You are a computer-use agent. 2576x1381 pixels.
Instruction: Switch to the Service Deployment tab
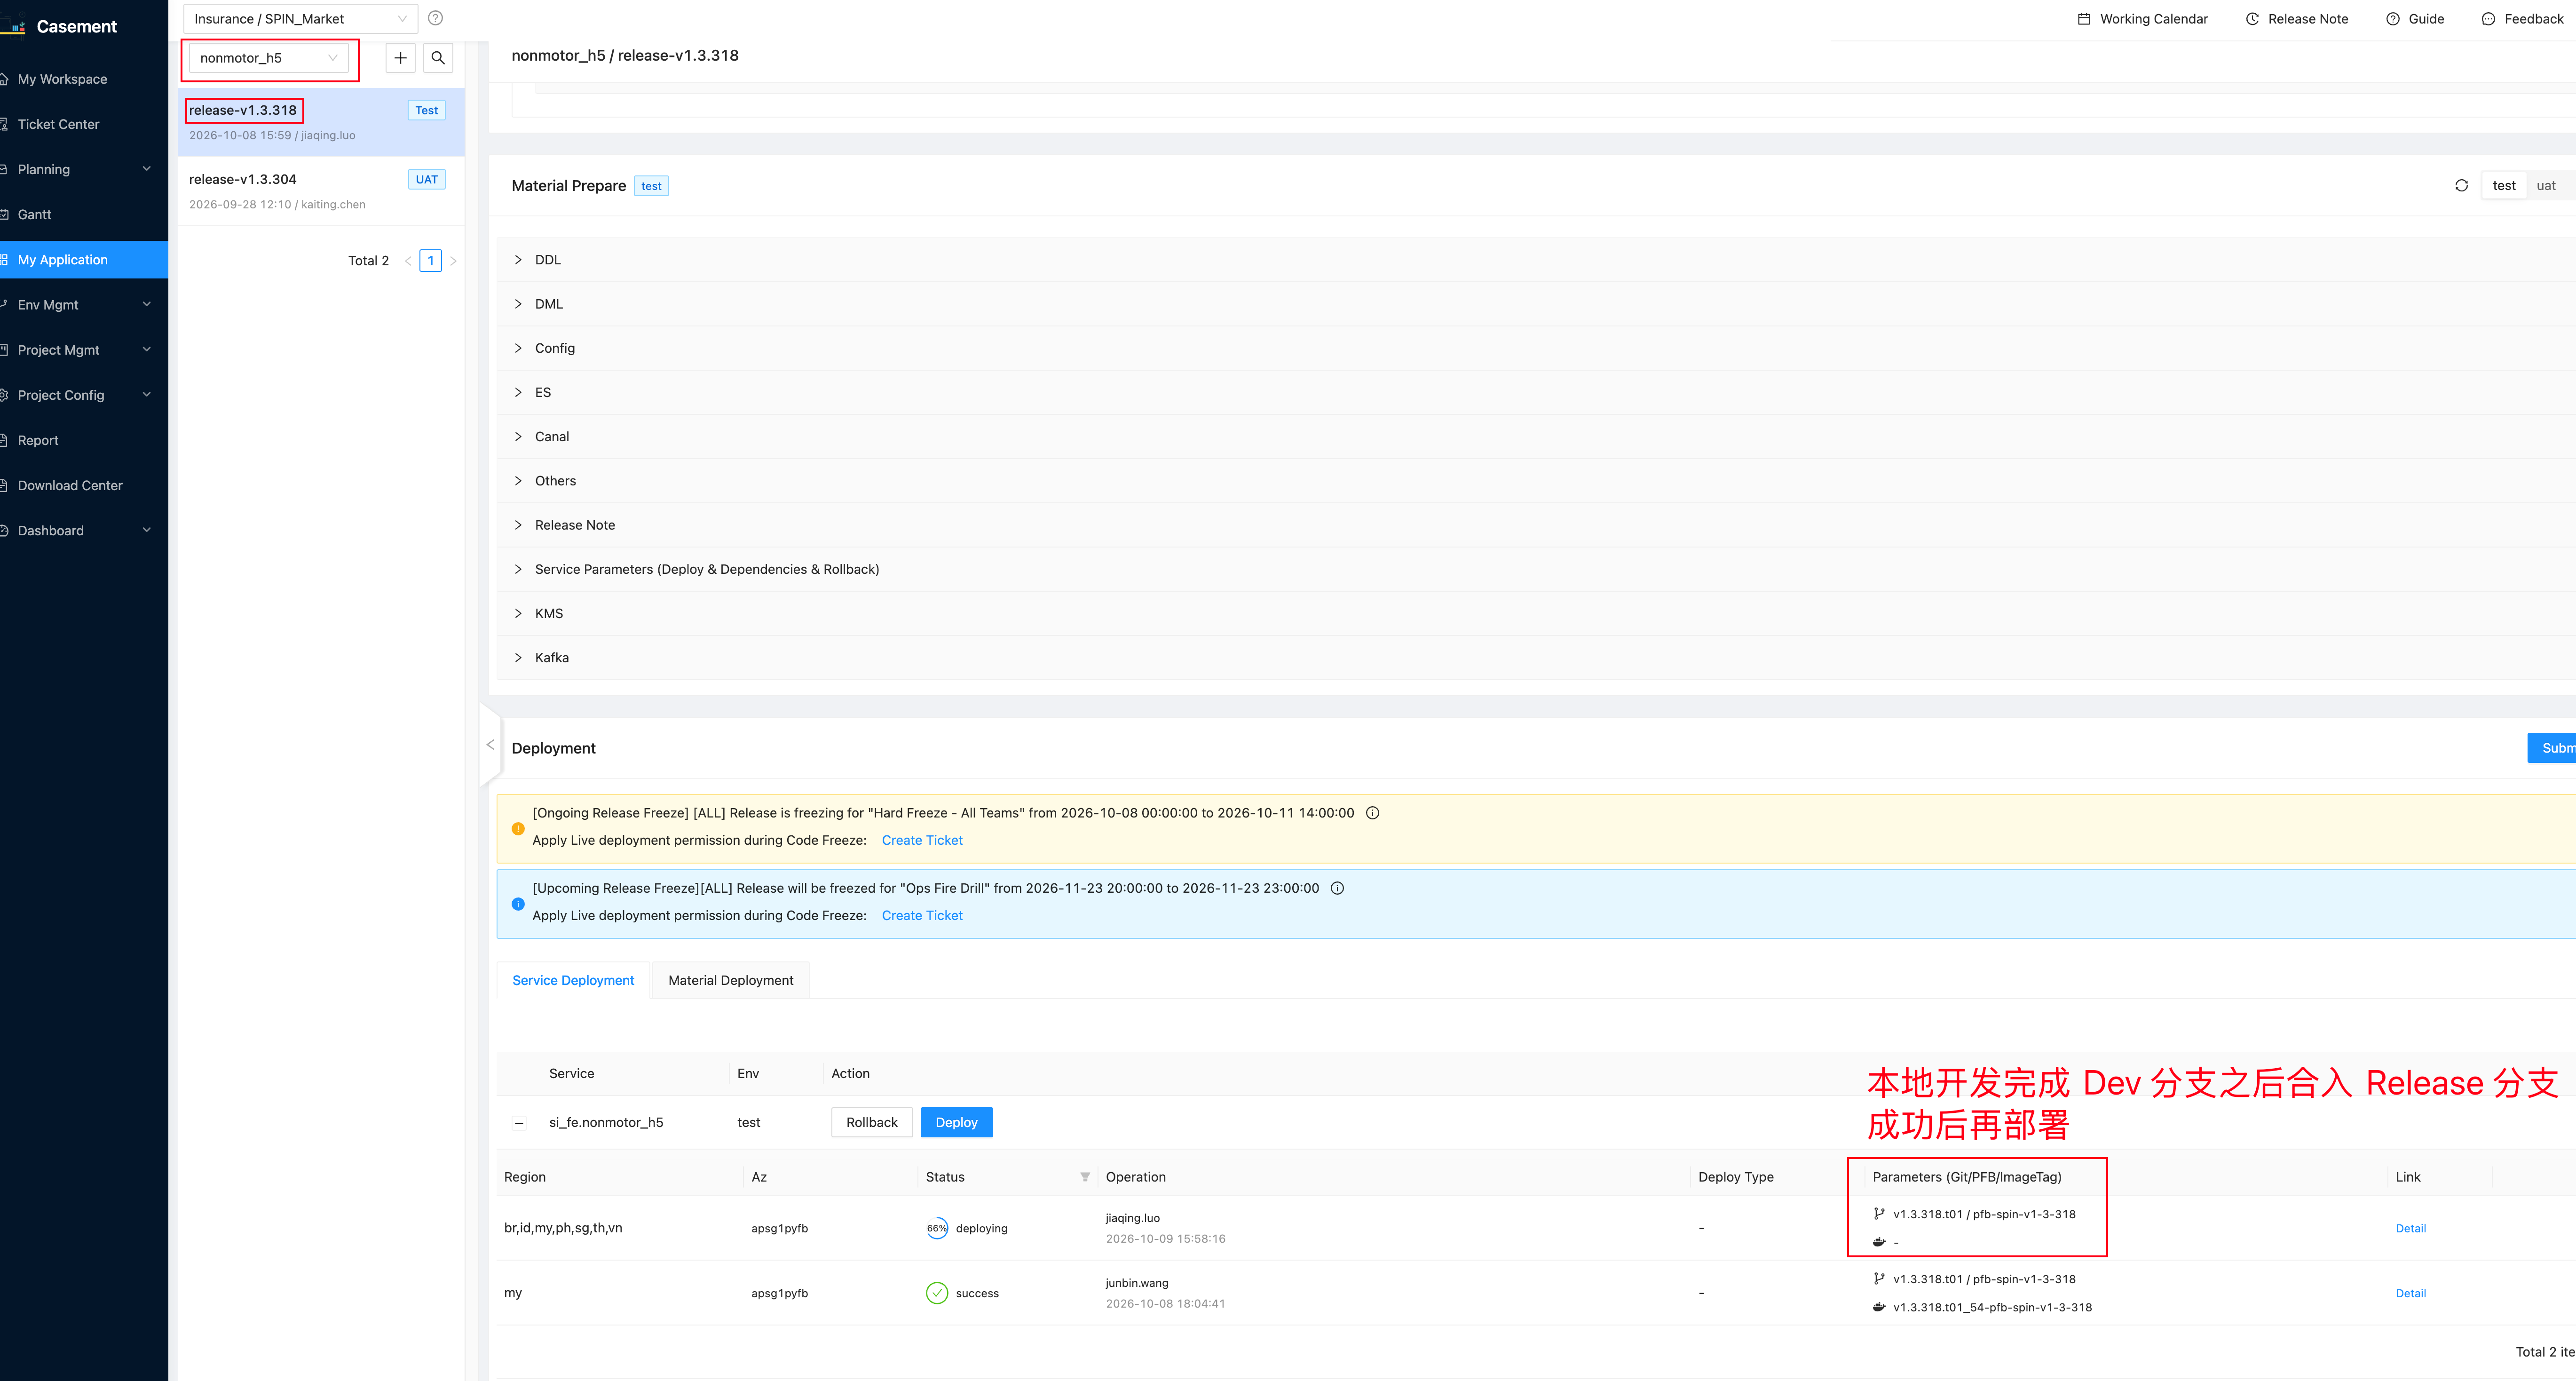pyautogui.click(x=573, y=981)
